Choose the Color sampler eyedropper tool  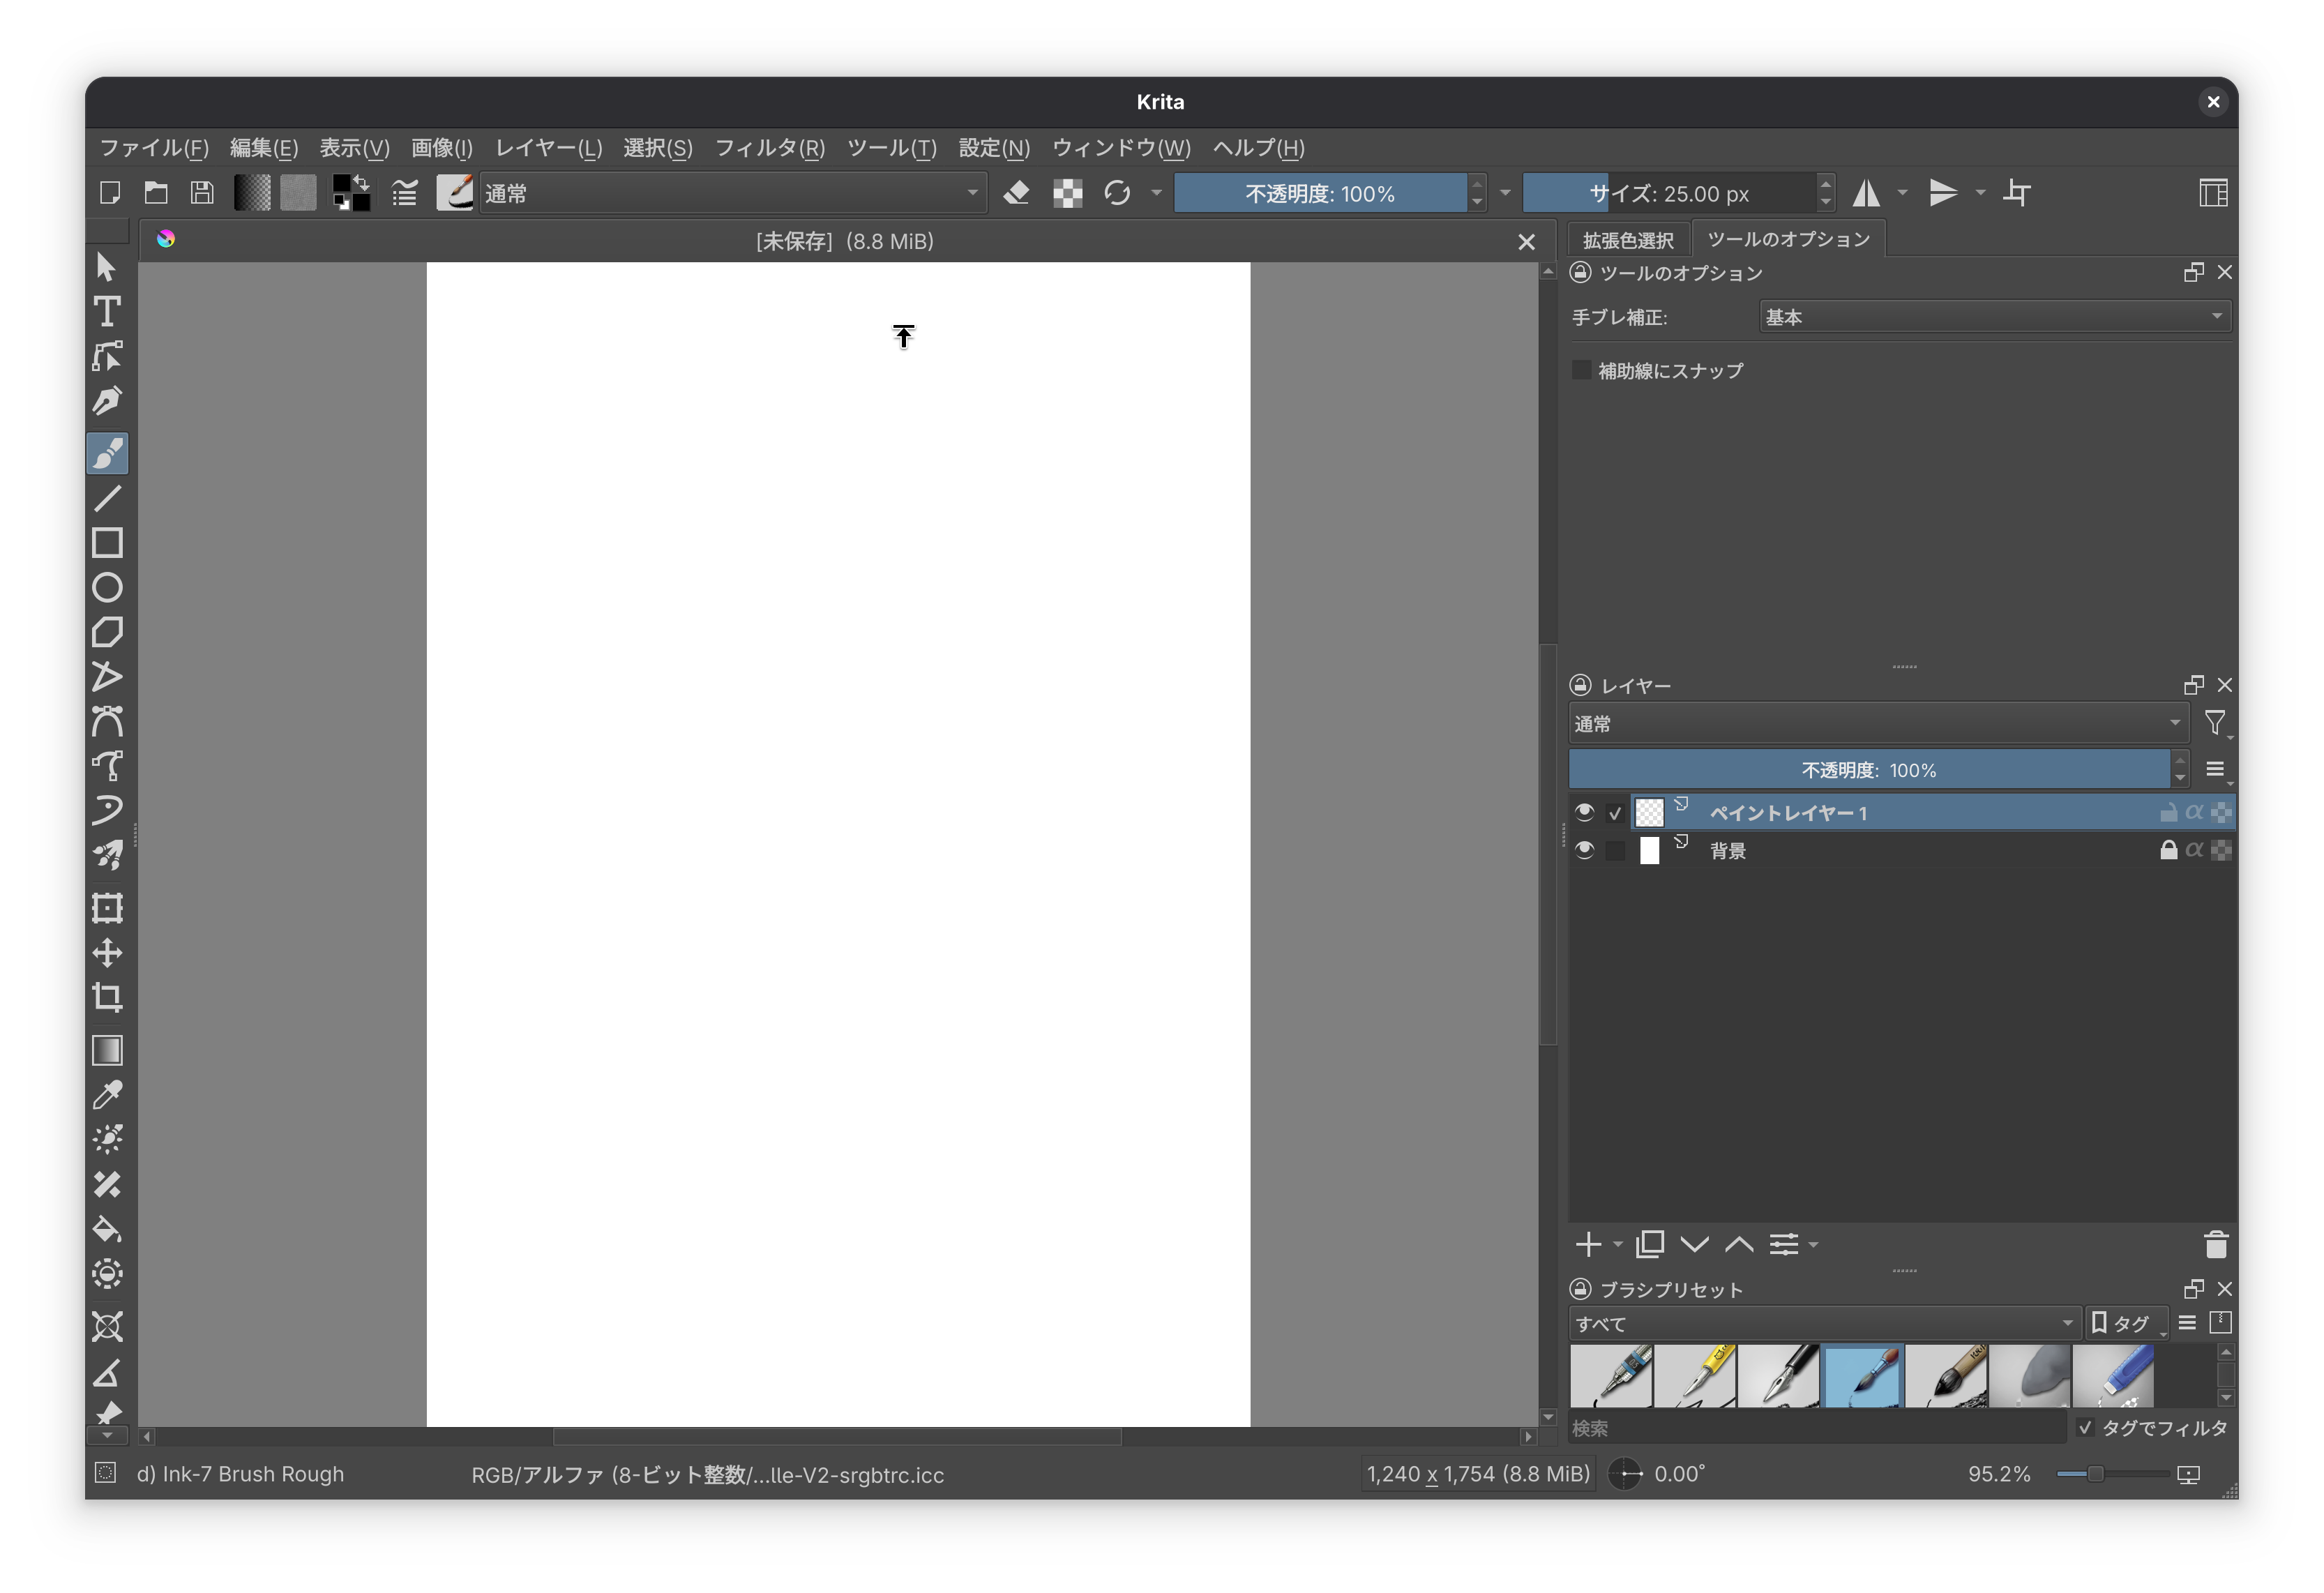(107, 1095)
